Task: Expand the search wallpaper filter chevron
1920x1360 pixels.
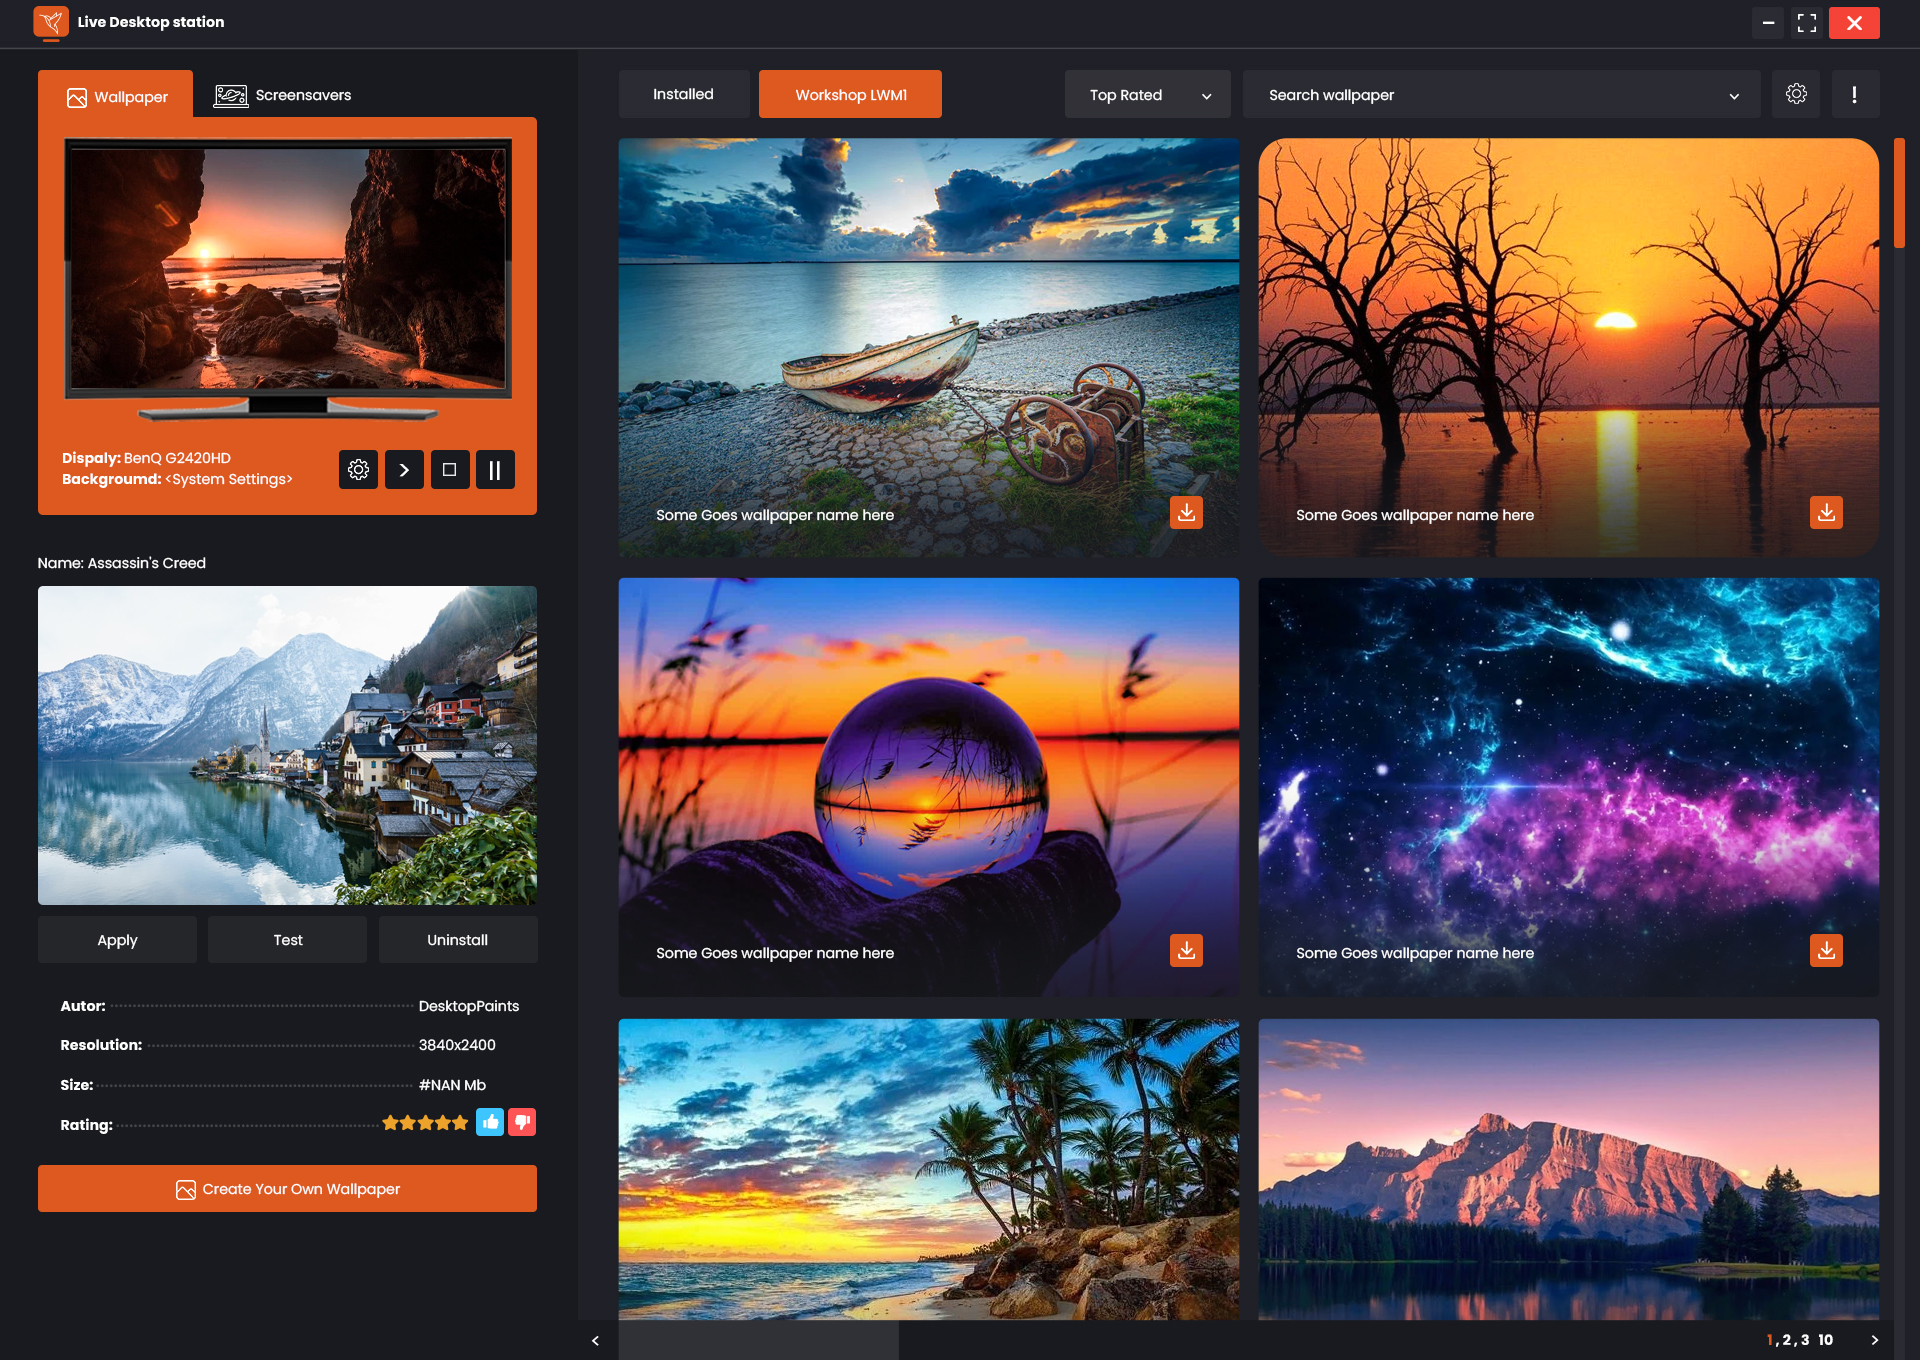Action: click(1735, 95)
